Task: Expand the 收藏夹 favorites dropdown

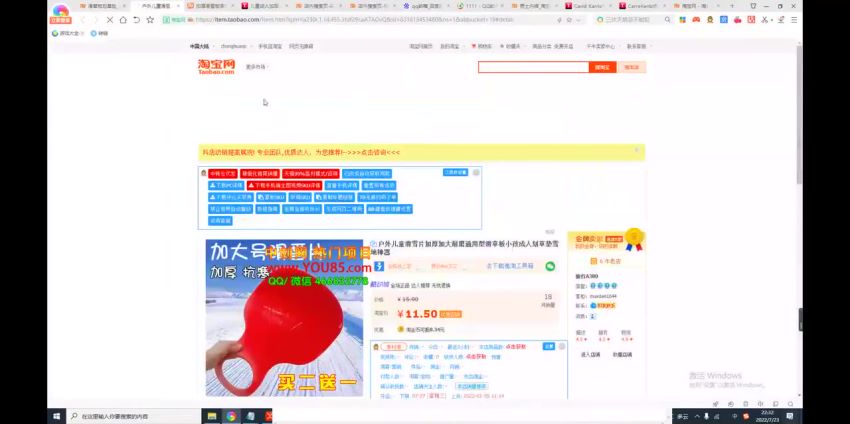Action: coord(510,47)
